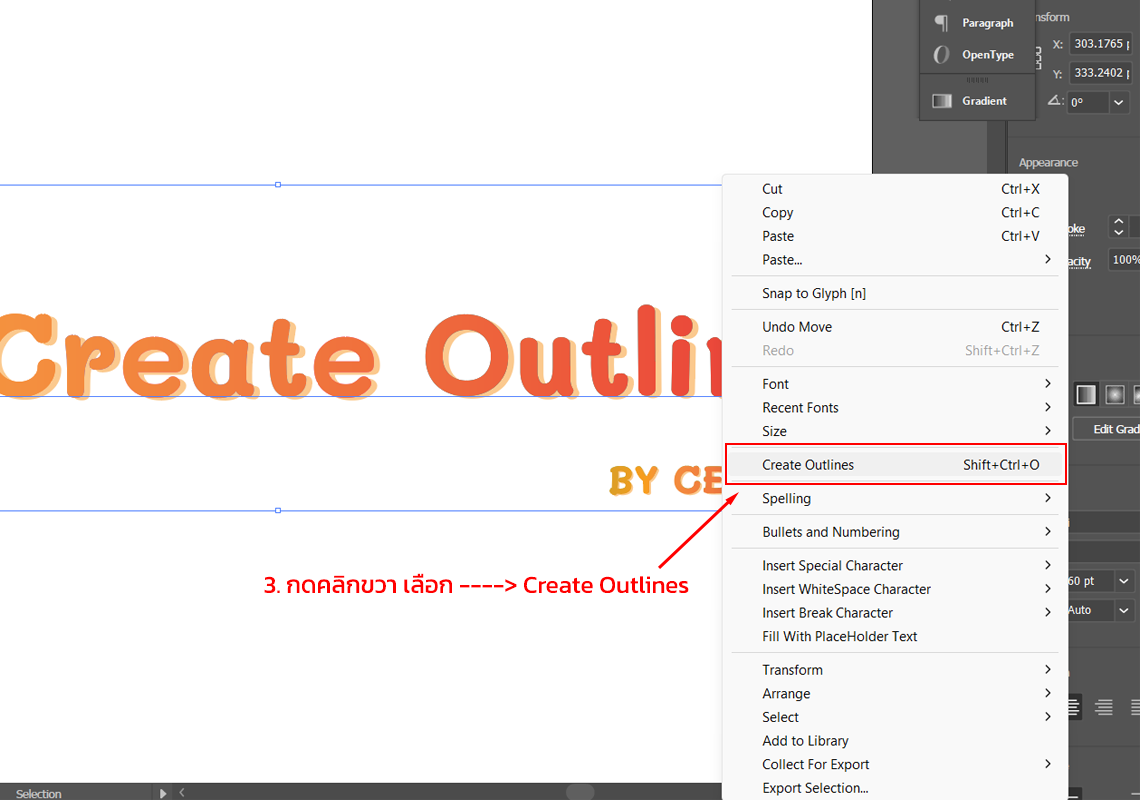Screen dimensions: 1140x800
Task: Click the stroke weight stepper arrows
Action: click(1119, 227)
